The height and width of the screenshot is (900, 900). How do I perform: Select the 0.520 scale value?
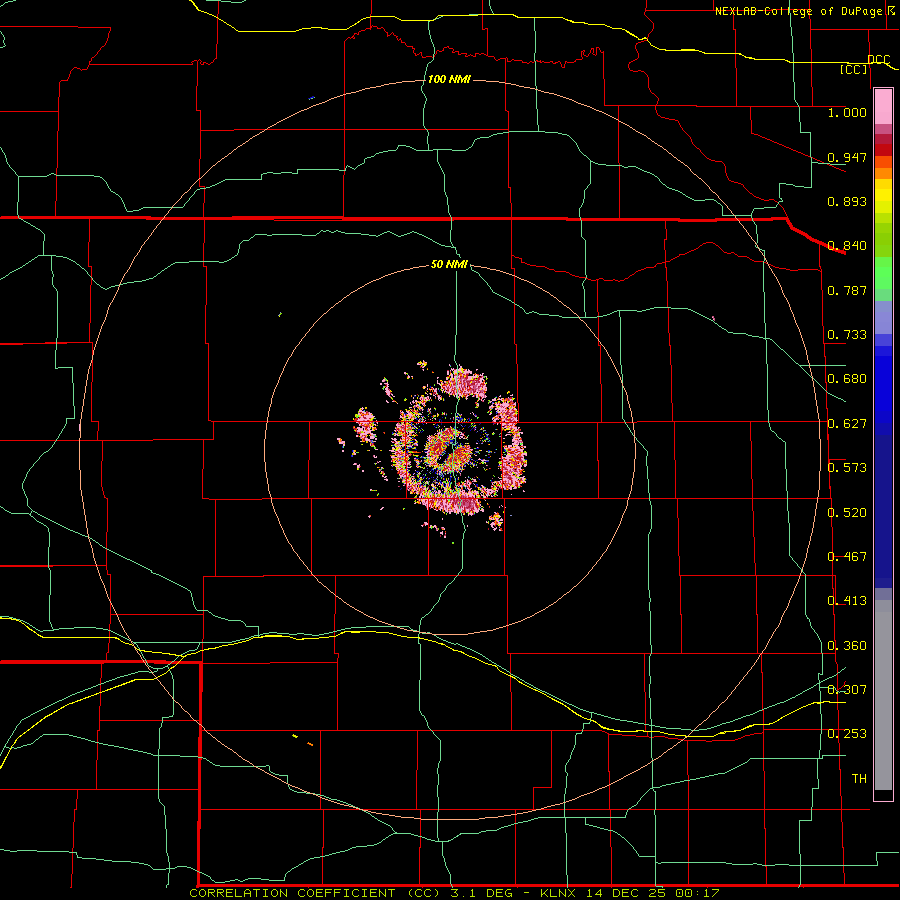pyautogui.click(x=847, y=513)
